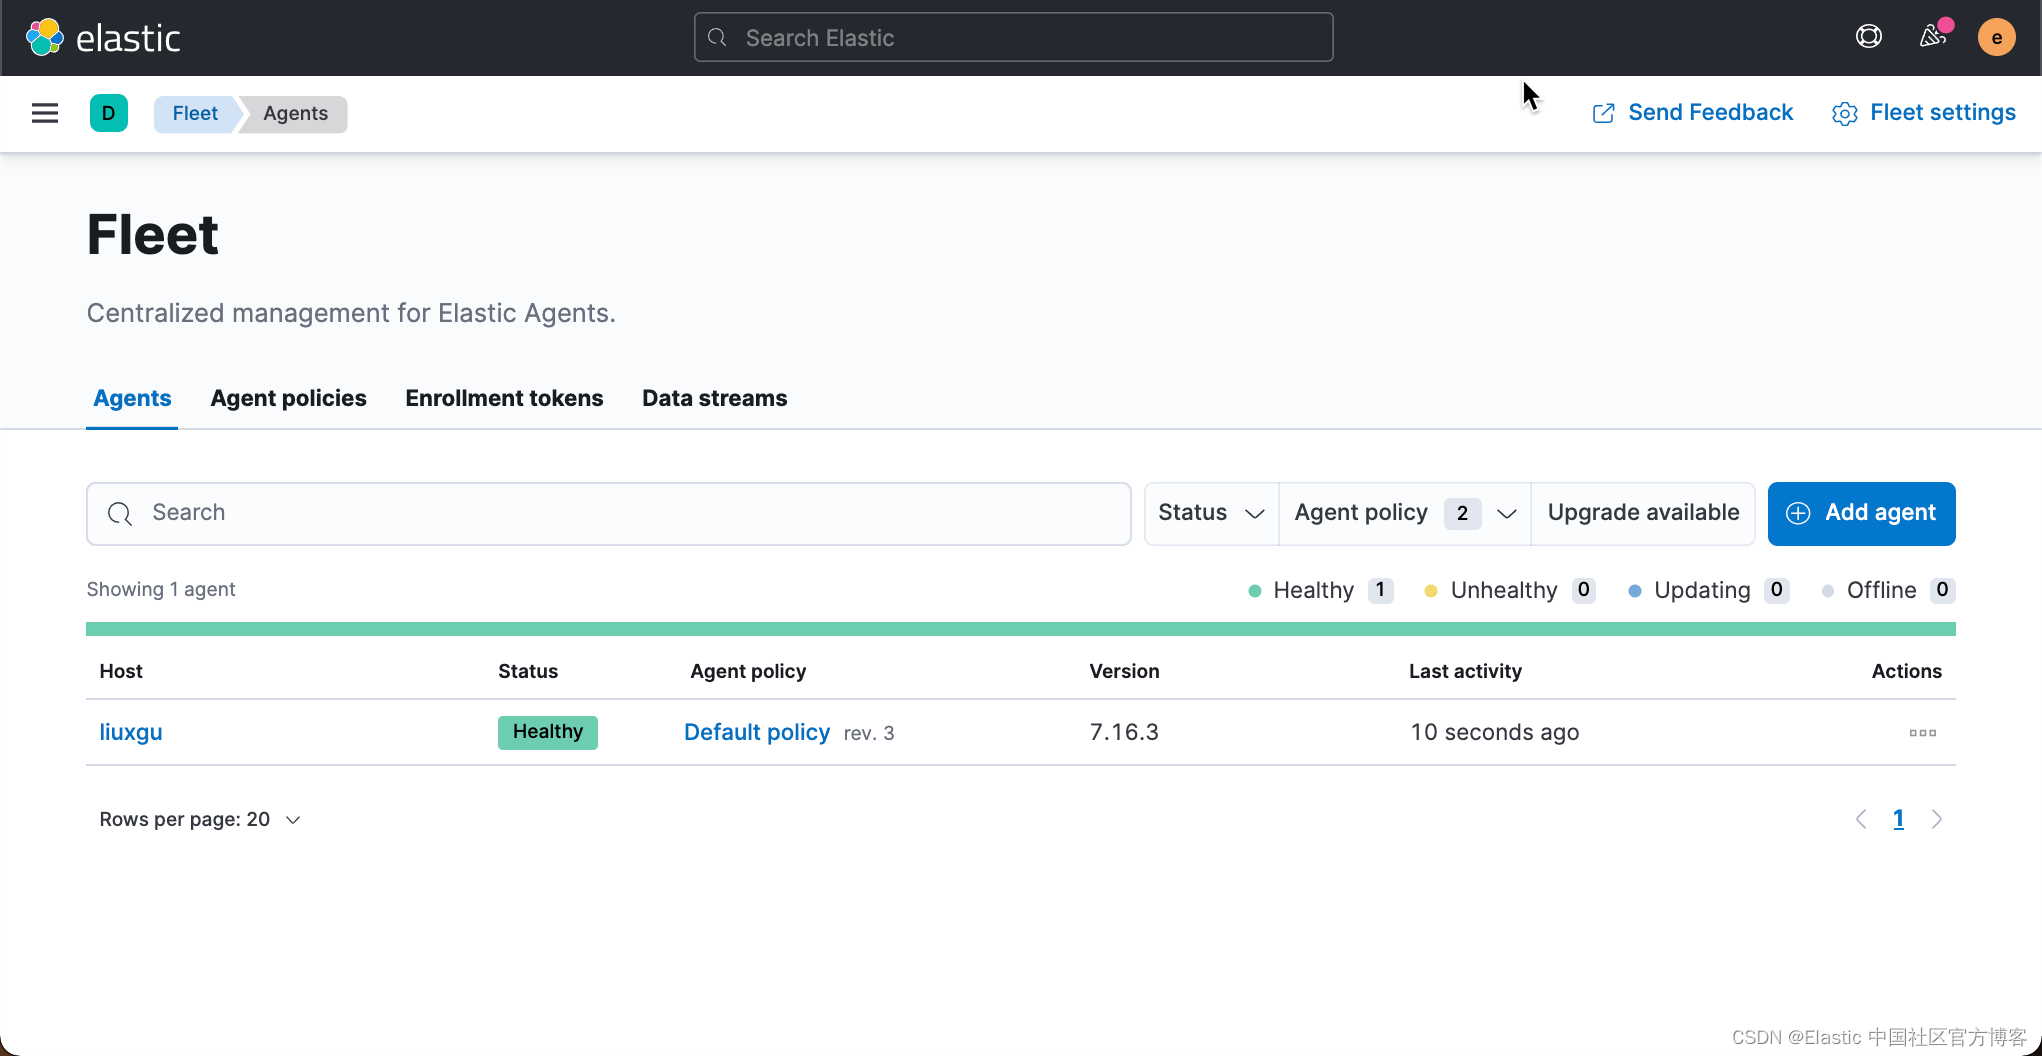Click the green agent status bar
Screen dimensions: 2042x1056
coord(1020,629)
